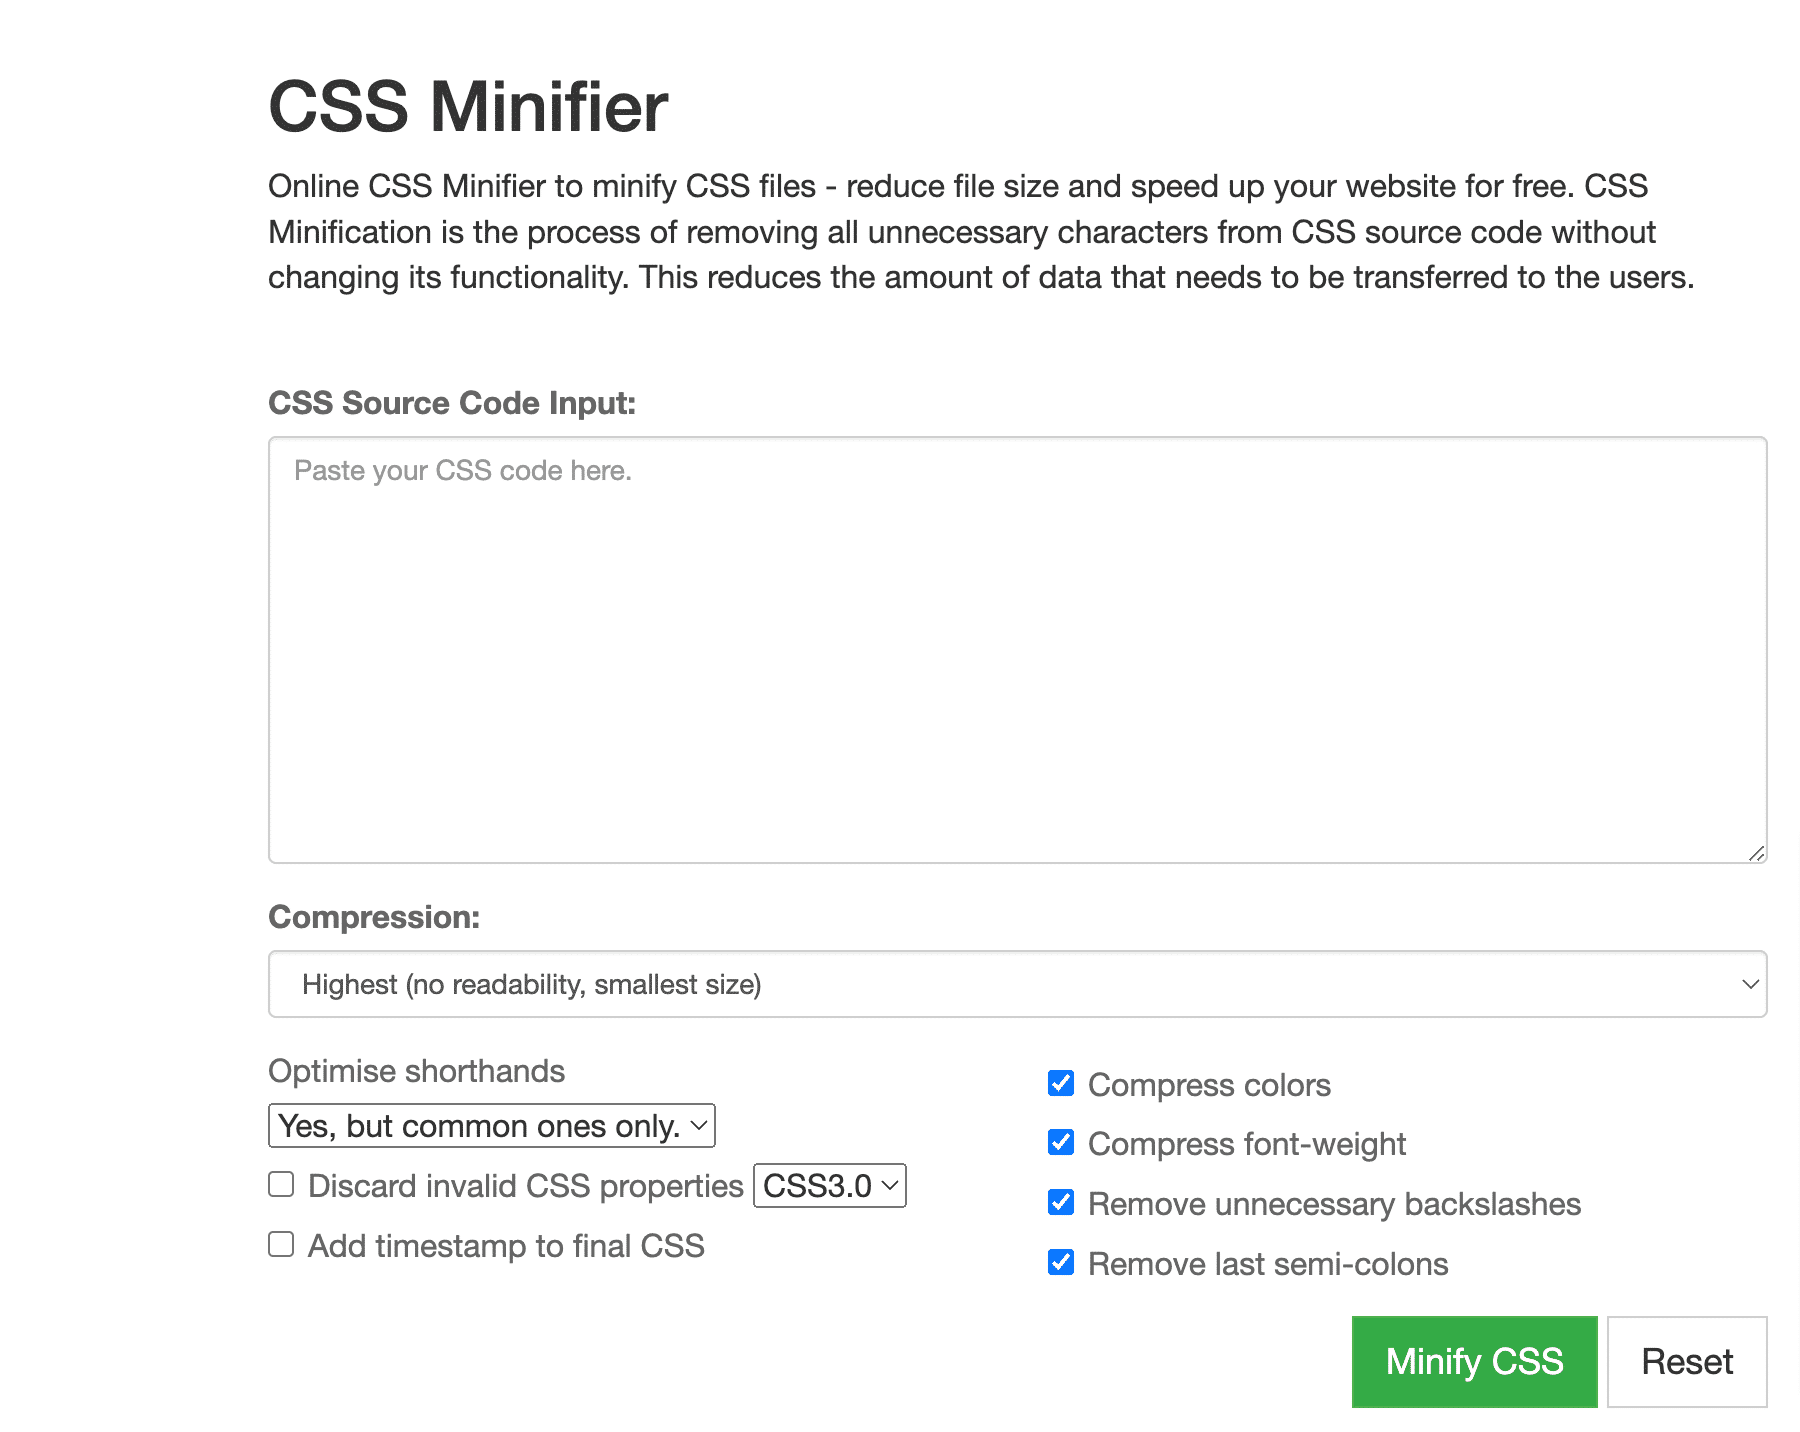Enable Discard invalid CSS properties
The height and width of the screenshot is (1432, 1800).
click(x=280, y=1184)
